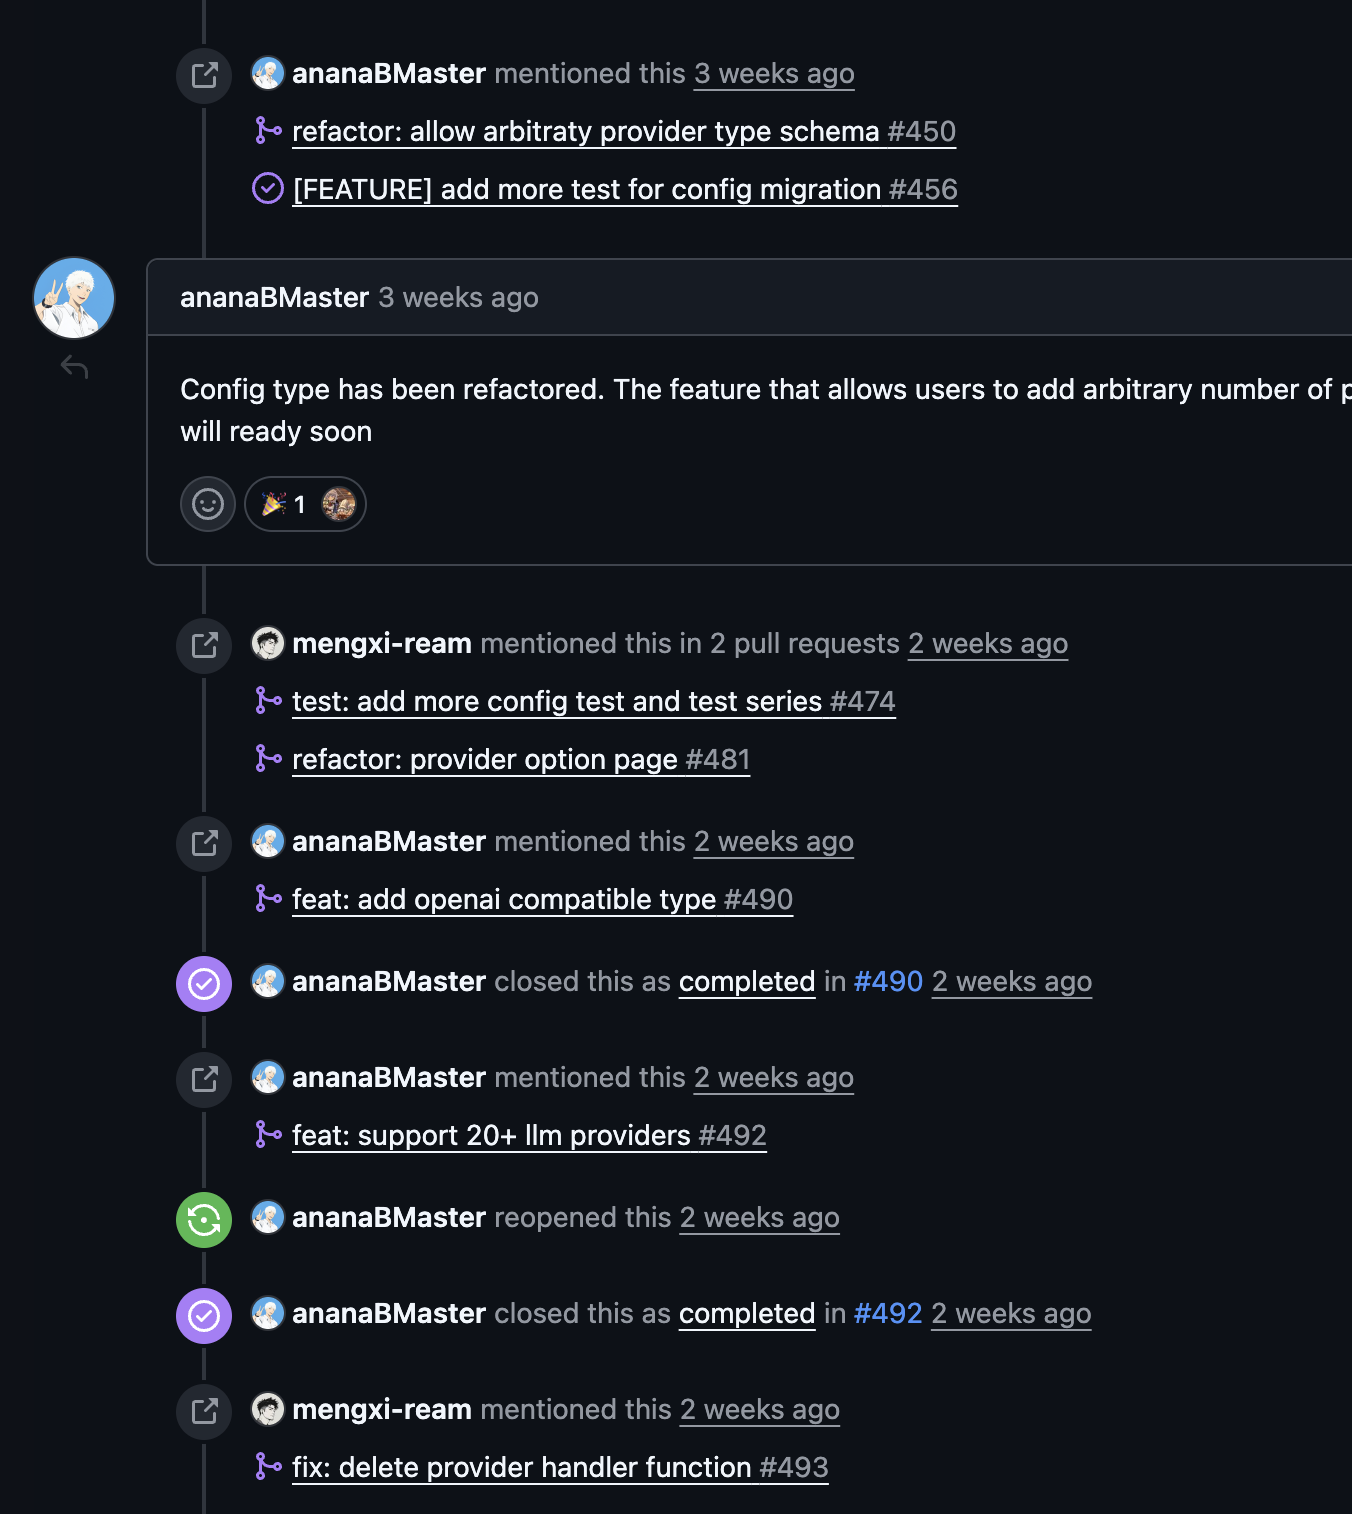1352x1514 pixels.
Task: Open pull request refactor: allow arbitraty provider type schema #450
Action: (624, 132)
